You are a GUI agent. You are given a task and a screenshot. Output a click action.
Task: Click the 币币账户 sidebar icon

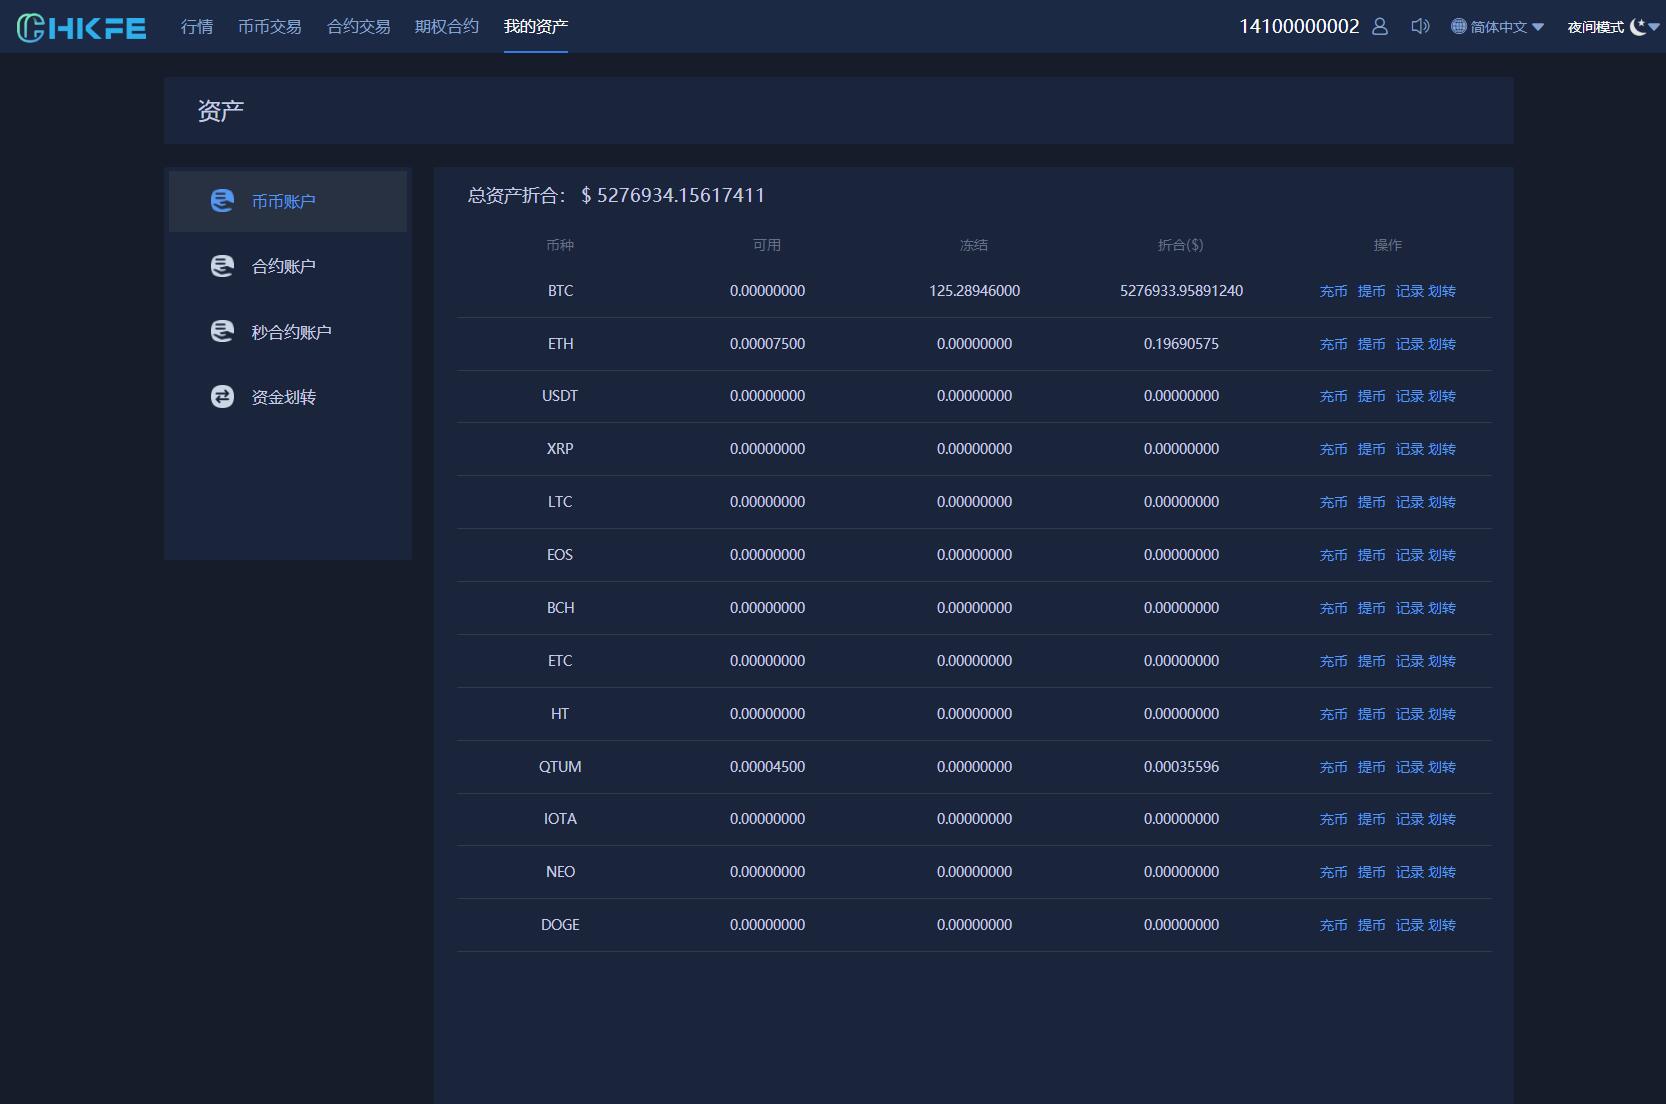tap(222, 201)
